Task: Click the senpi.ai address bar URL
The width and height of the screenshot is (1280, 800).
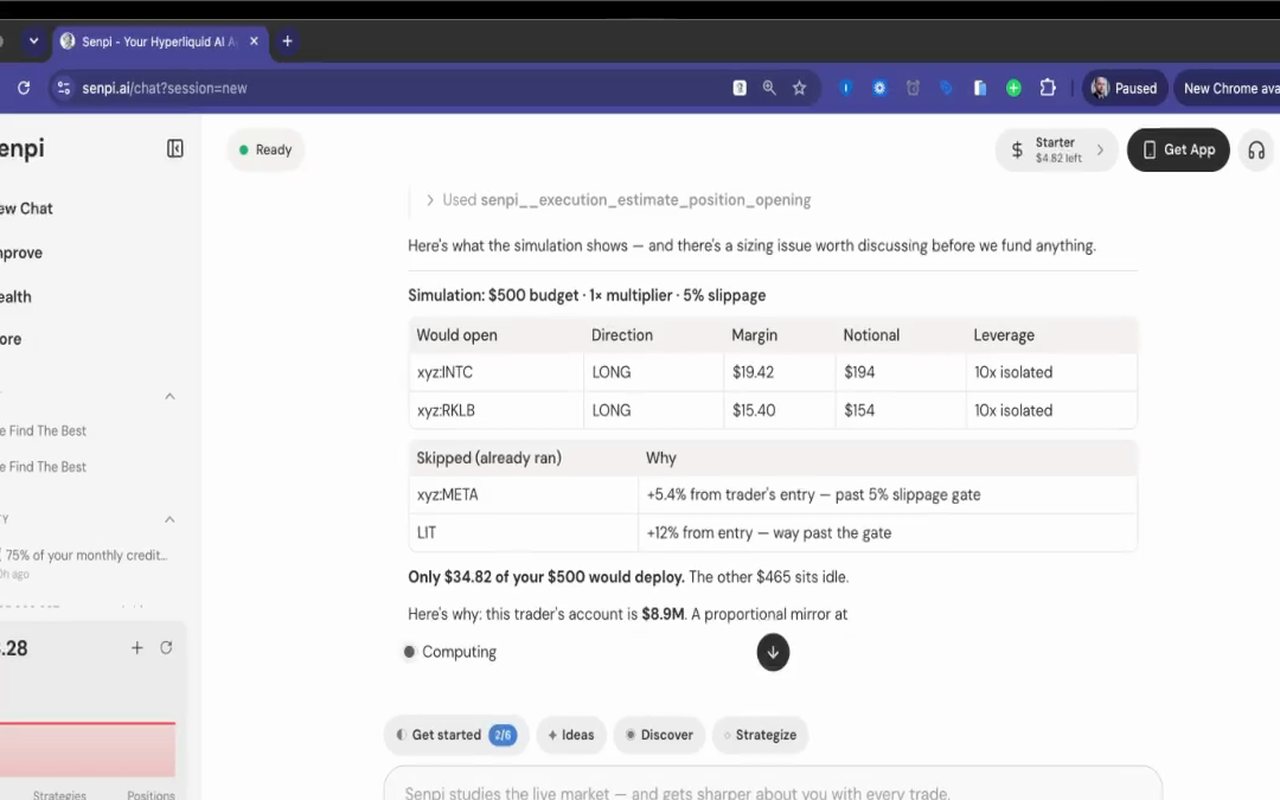Action: (x=164, y=88)
